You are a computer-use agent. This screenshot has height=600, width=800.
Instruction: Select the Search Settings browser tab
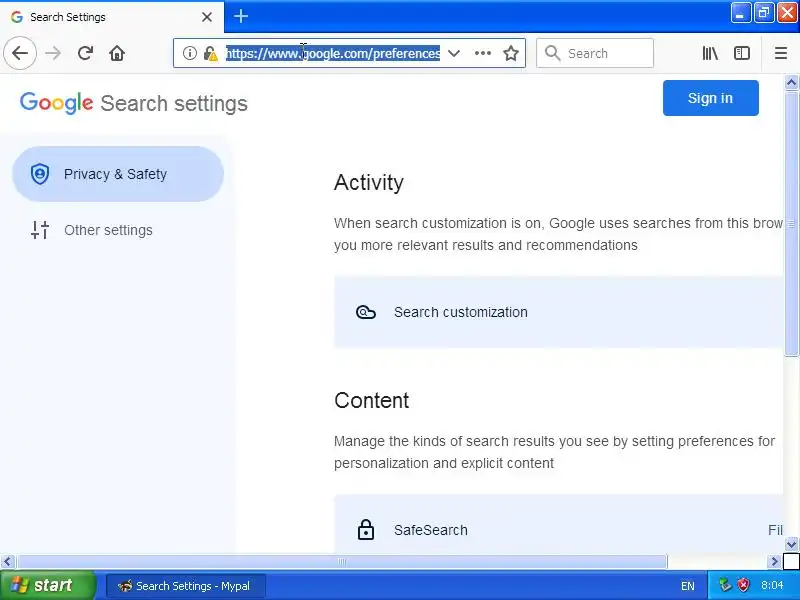point(112,17)
